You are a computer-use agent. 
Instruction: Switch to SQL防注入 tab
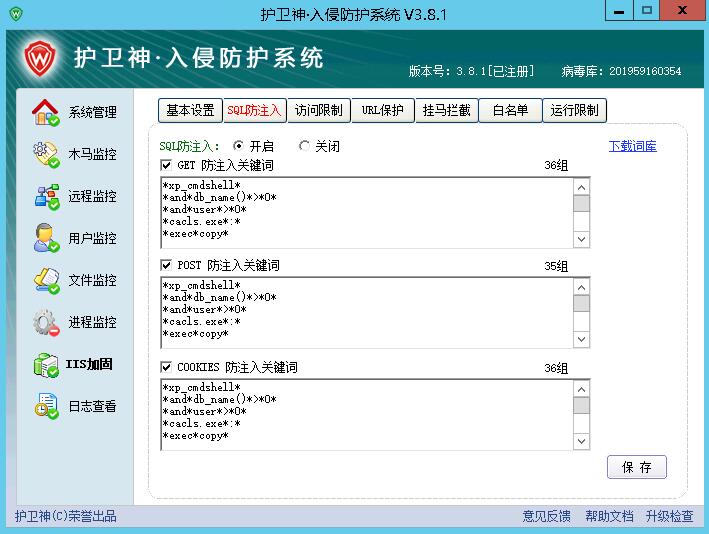tap(255, 110)
